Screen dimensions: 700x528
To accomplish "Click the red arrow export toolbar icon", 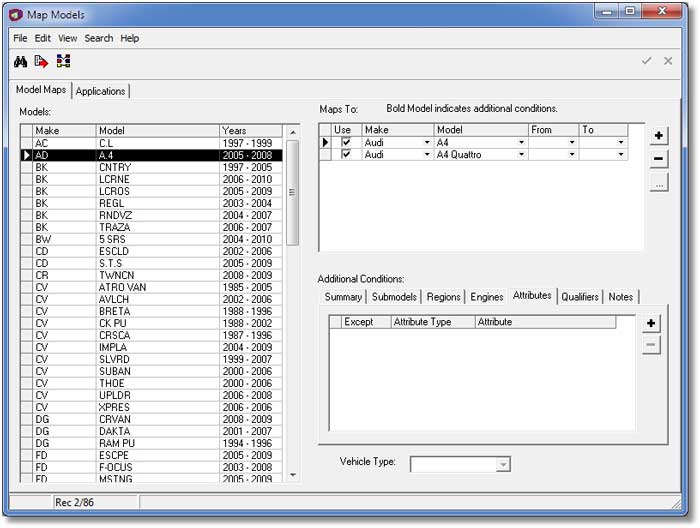I will click(41, 62).
